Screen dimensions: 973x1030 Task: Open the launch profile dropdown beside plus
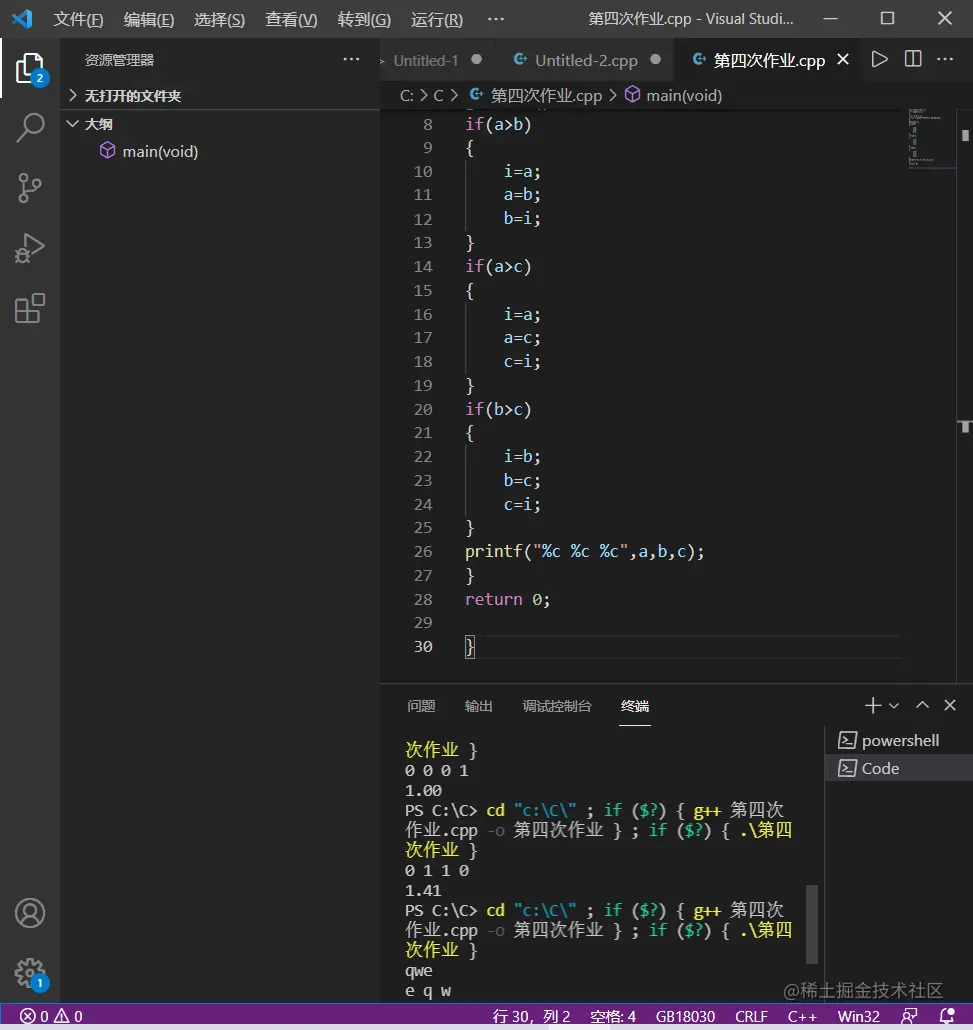(894, 706)
